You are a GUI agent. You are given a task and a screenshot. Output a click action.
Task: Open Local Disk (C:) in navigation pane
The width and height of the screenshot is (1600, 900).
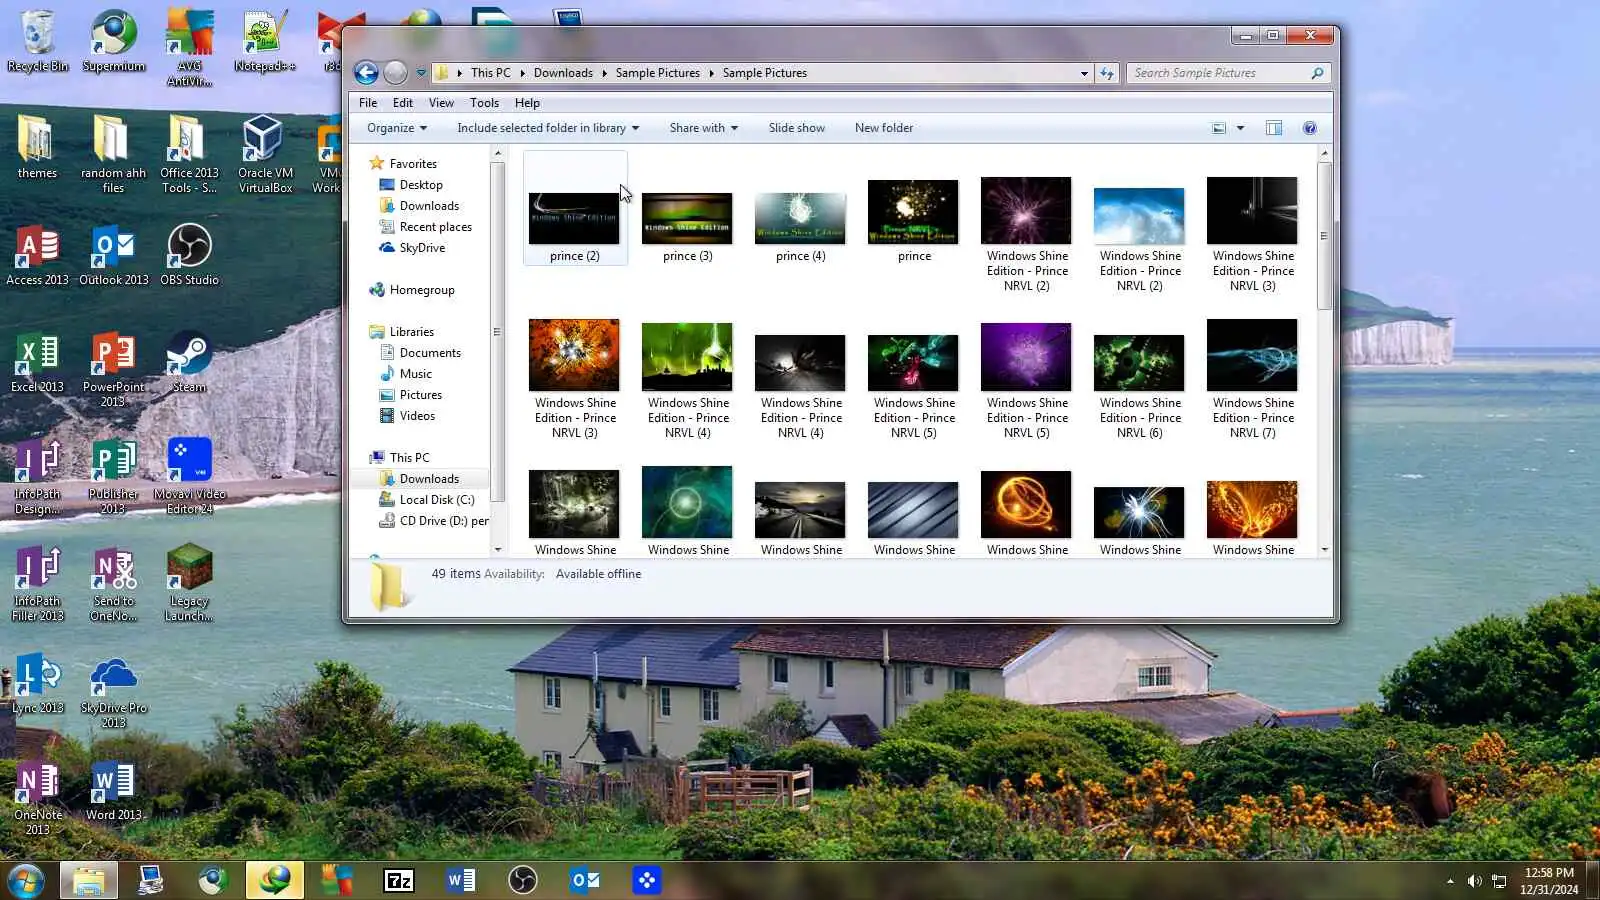click(437, 500)
